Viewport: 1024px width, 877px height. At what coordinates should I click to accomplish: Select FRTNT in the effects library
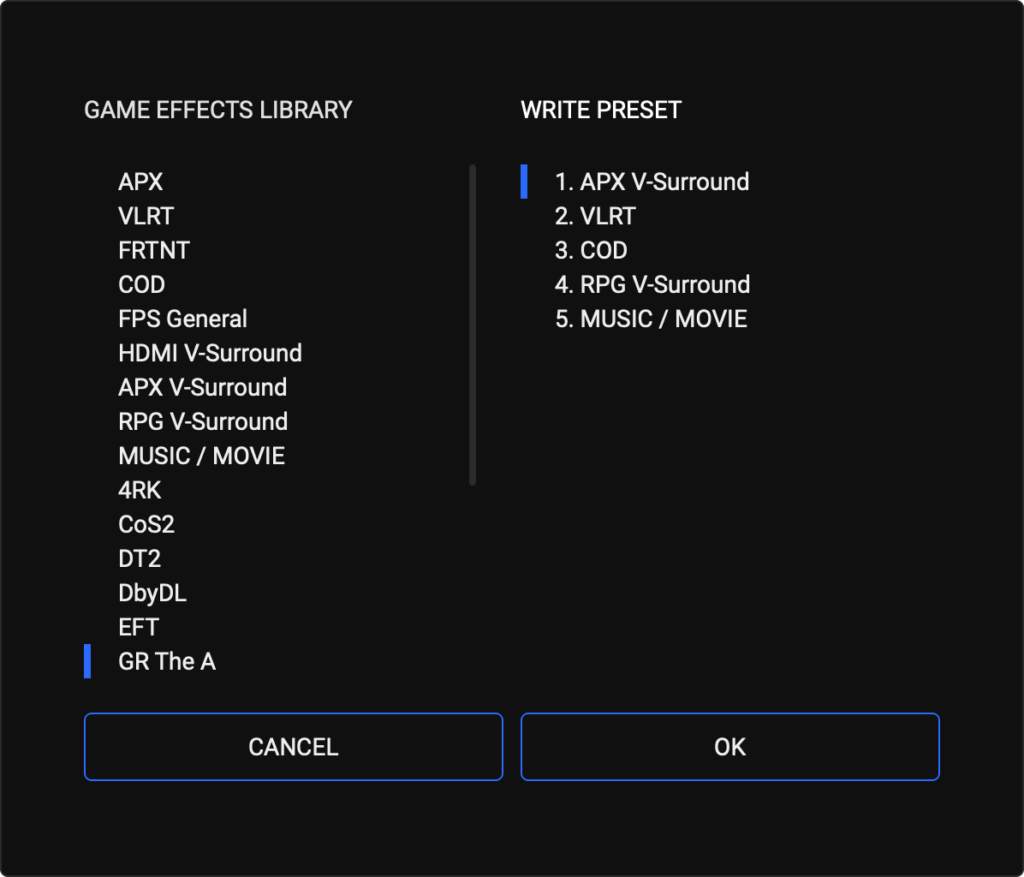tap(154, 250)
